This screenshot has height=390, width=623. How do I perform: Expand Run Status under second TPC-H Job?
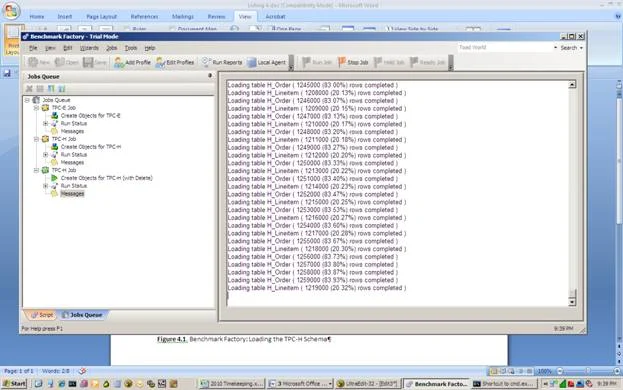[x=45, y=154]
